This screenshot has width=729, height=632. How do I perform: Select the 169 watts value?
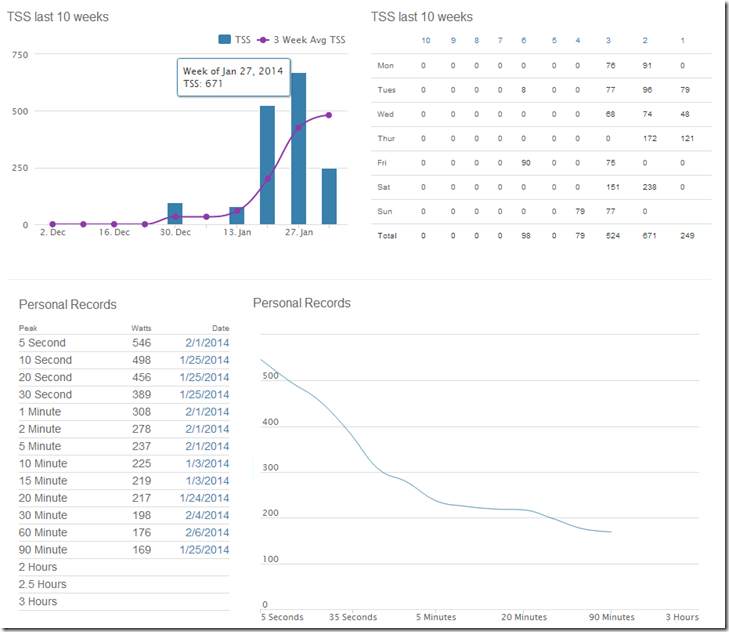[x=141, y=549]
